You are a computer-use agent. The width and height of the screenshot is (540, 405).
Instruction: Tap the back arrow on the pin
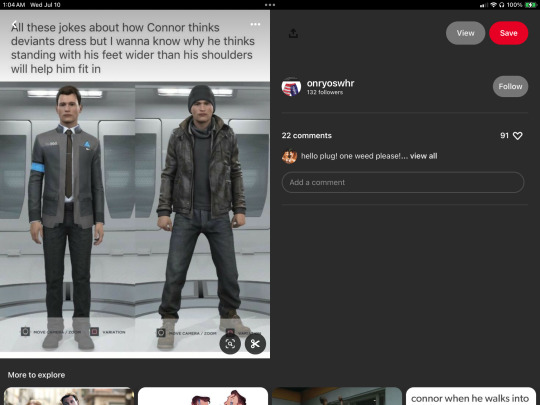click(x=14, y=24)
